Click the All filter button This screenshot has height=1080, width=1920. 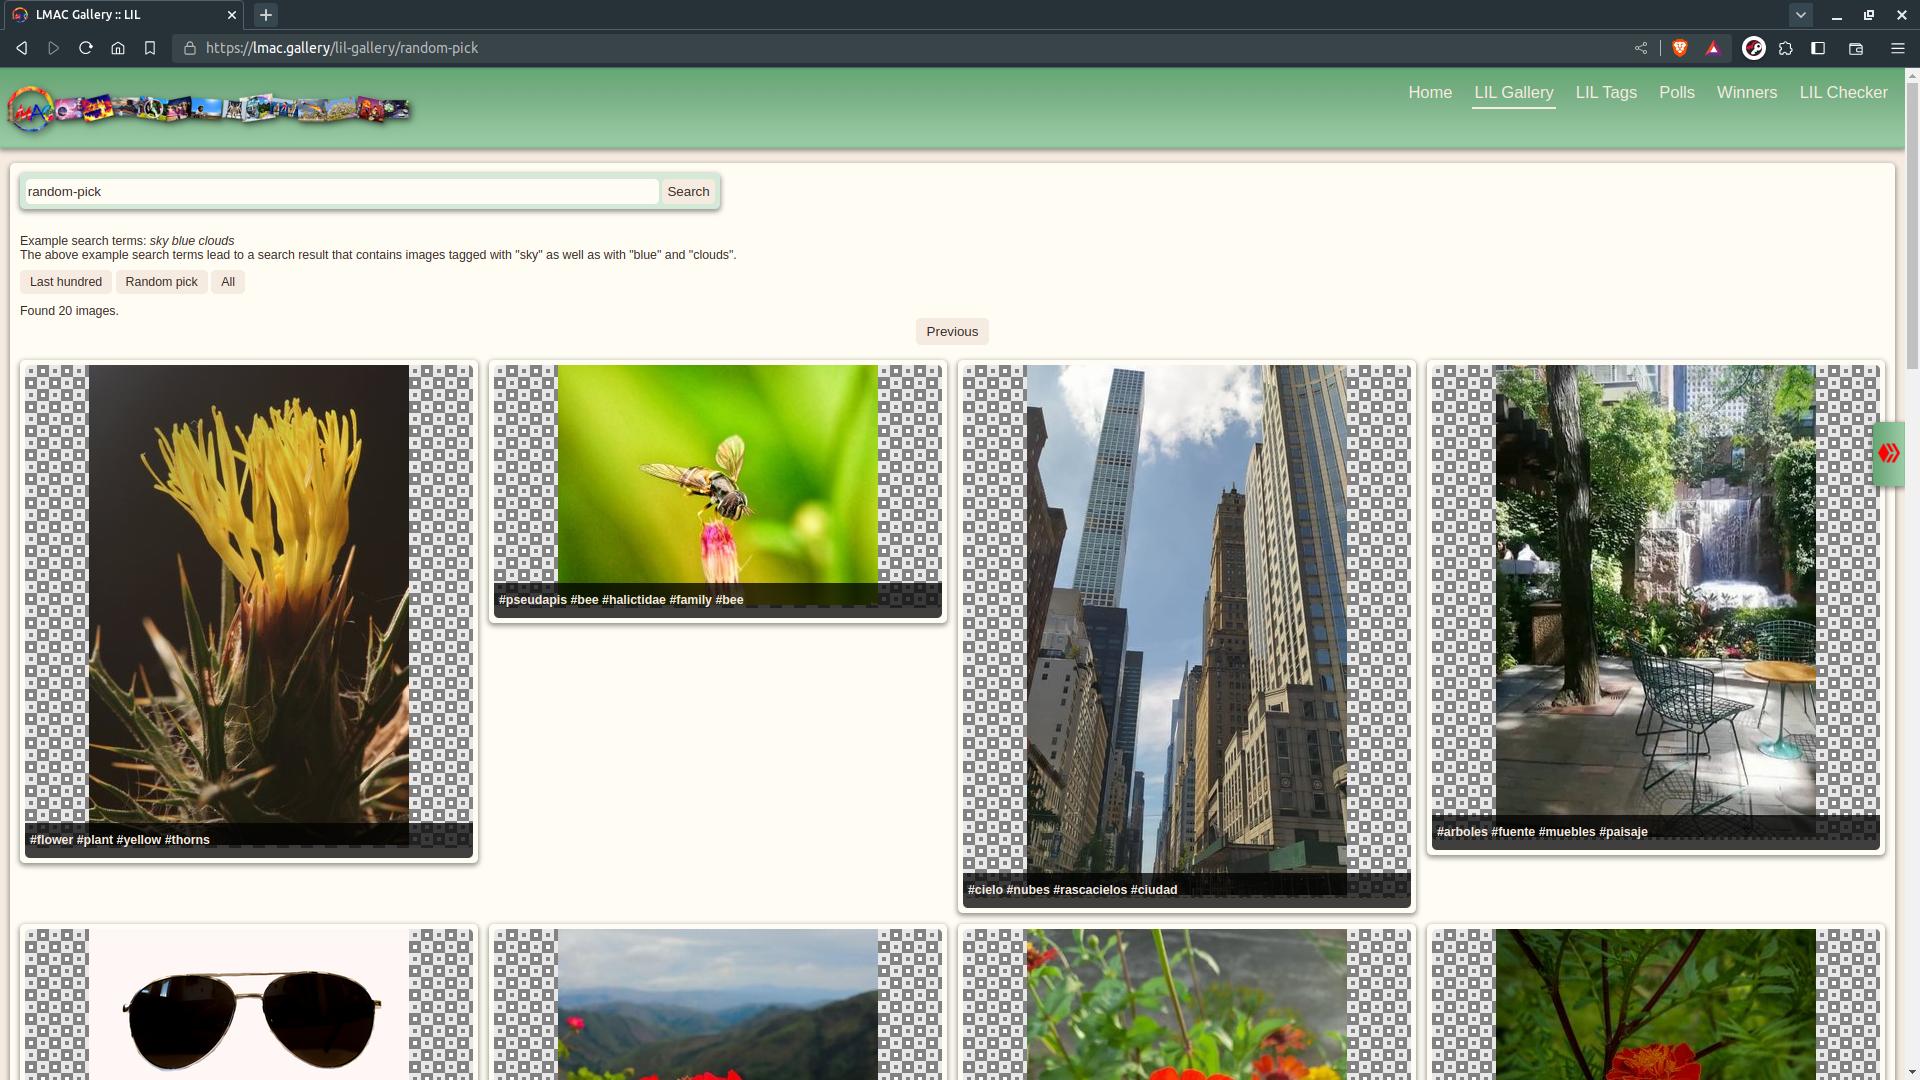(228, 282)
